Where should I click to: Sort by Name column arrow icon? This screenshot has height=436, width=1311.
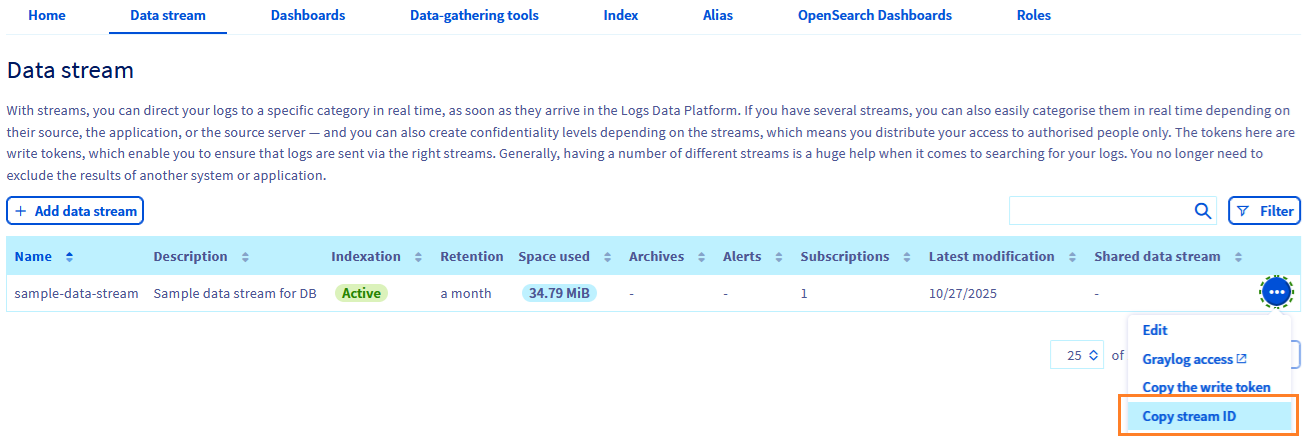click(x=69, y=257)
